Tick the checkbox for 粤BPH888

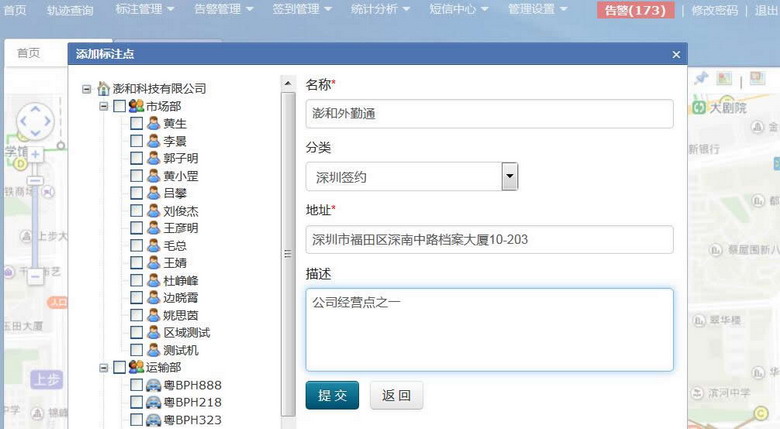136,385
